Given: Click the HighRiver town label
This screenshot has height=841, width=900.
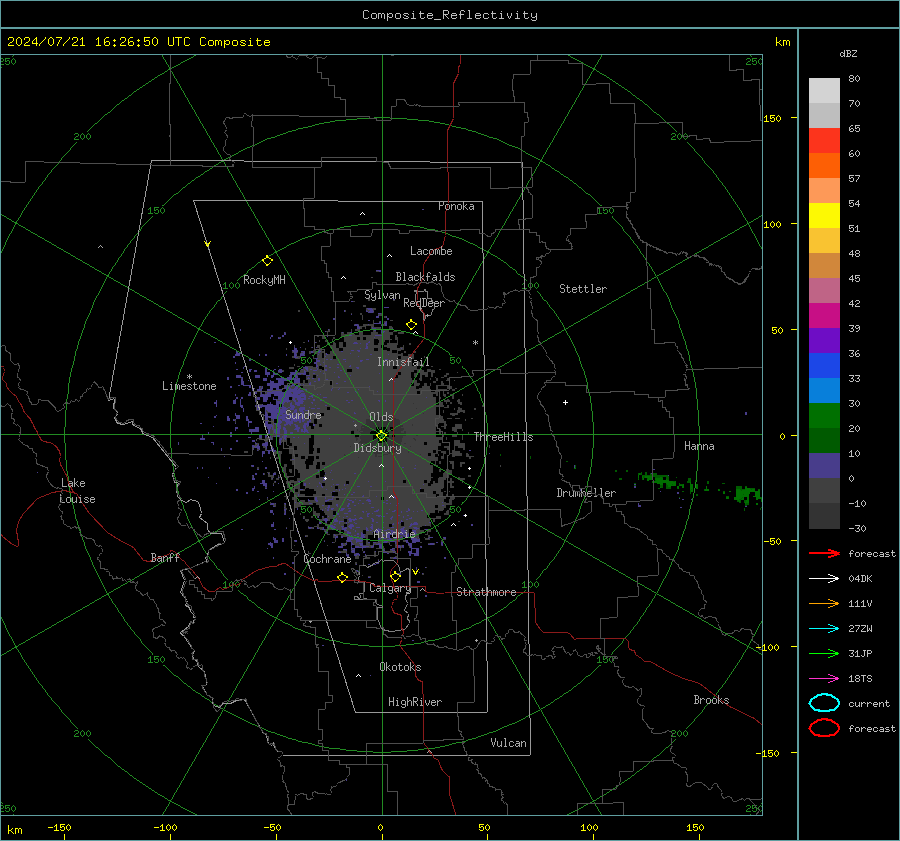Looking at the screenshot, I should (415, 702).
